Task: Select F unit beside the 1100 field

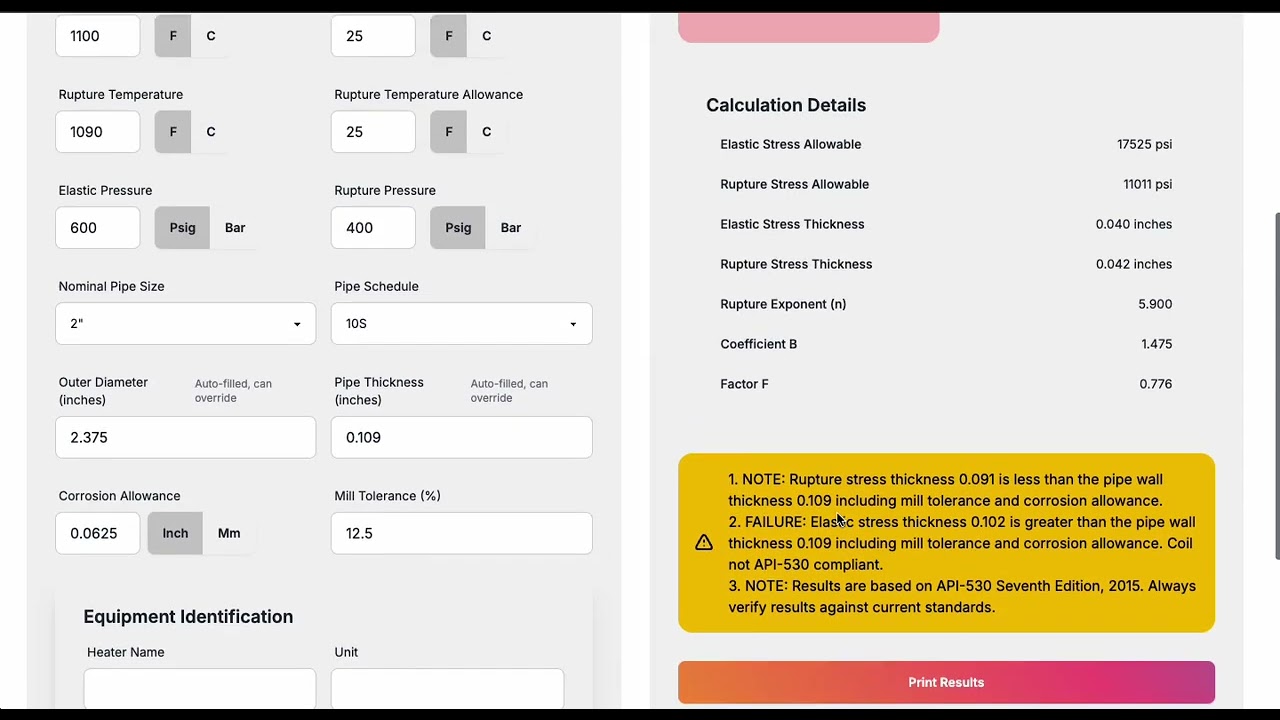Action: point(173,36)
